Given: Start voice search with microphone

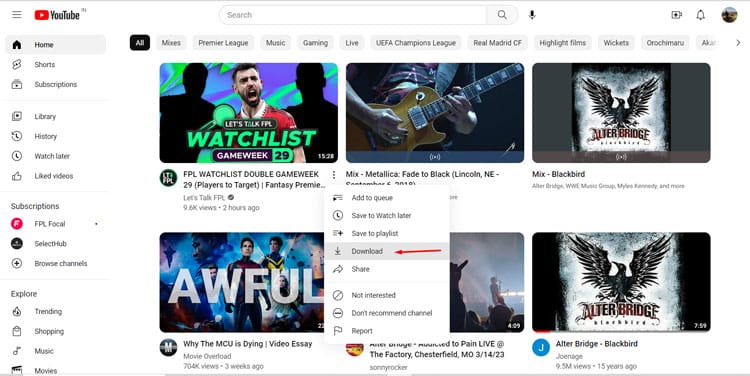Looking at the screenshot, I should [532, 15].
